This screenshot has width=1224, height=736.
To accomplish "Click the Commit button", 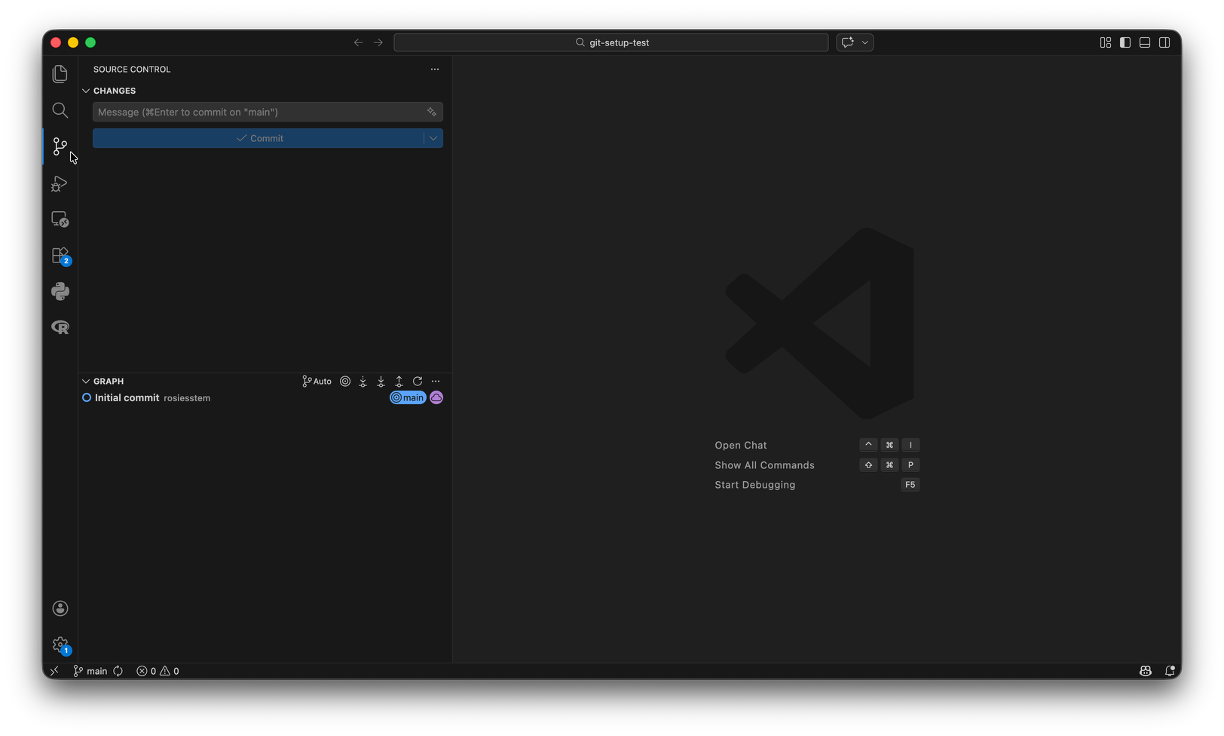I will pos(259,138).
